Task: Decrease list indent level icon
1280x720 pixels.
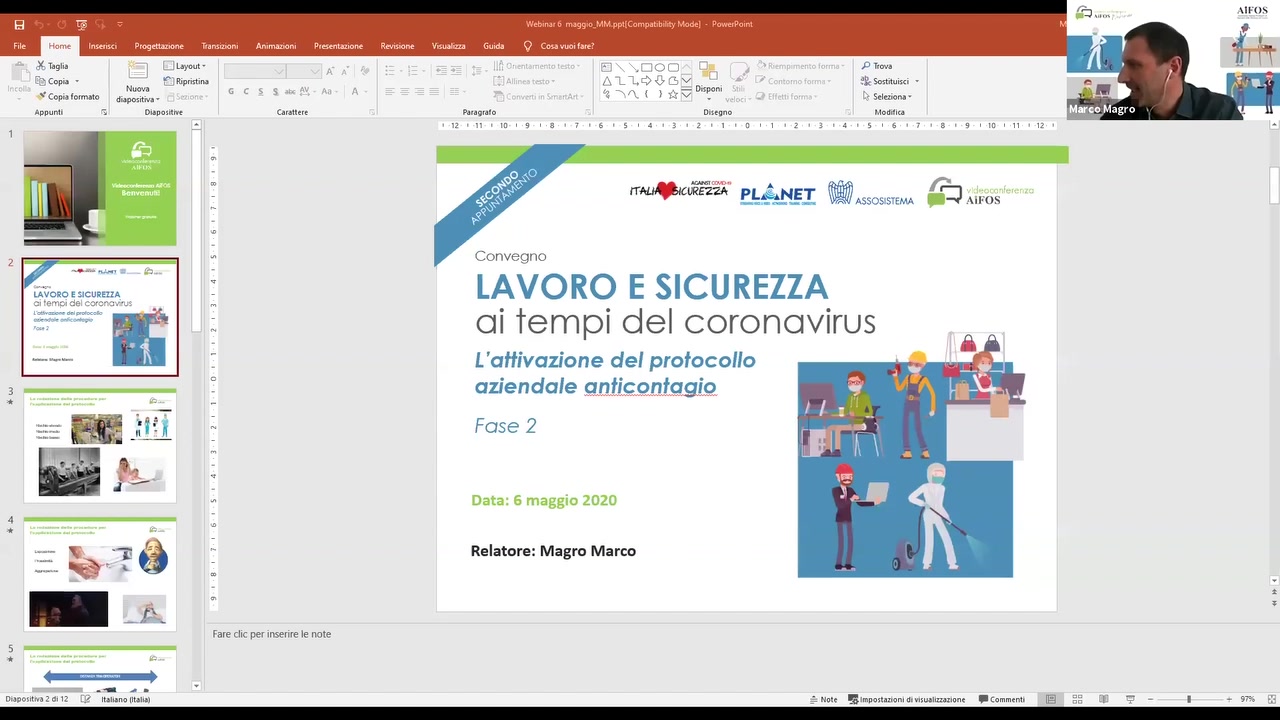Action: [441, 71]
